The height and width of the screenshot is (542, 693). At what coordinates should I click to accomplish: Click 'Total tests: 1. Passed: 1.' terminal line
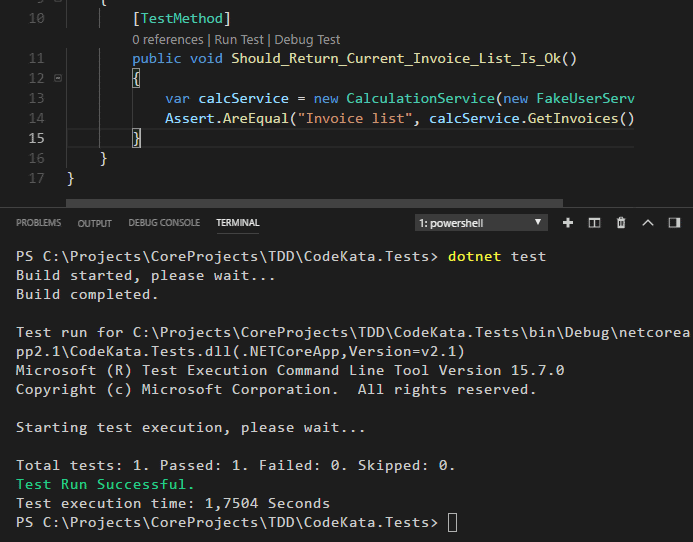[236, 466]
